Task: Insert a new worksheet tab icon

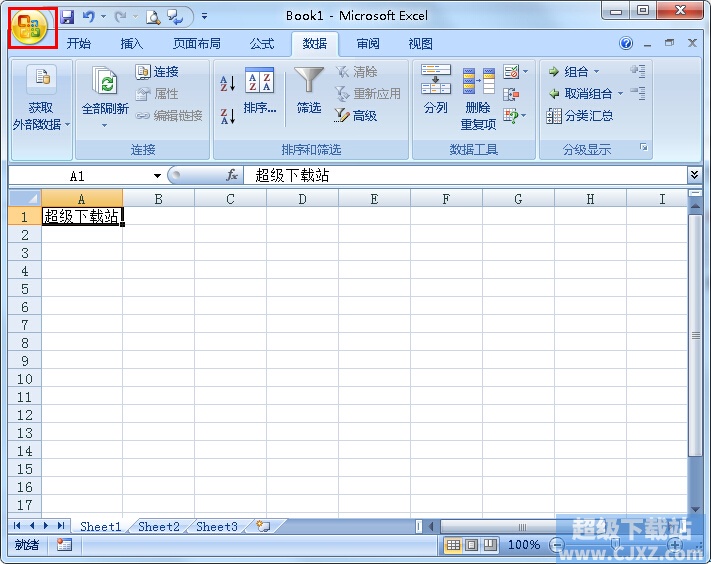Action: tap(263, 526)
